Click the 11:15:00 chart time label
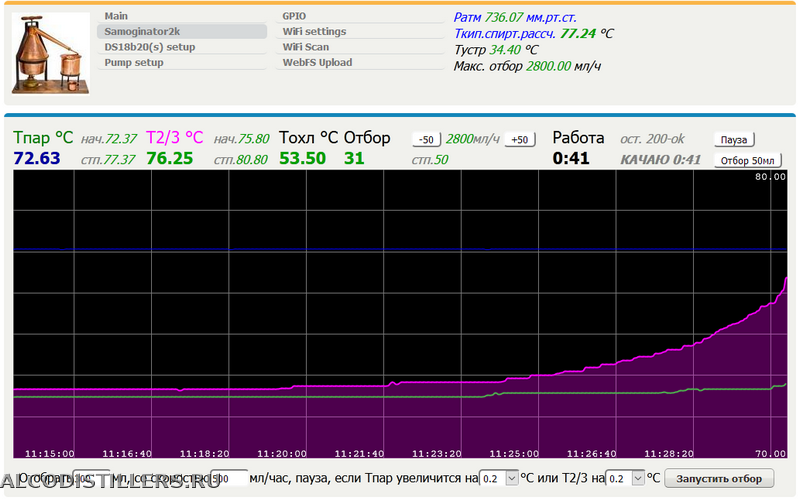Image resolution: width=800 pixels, height=501 pixels. [49, 453]
